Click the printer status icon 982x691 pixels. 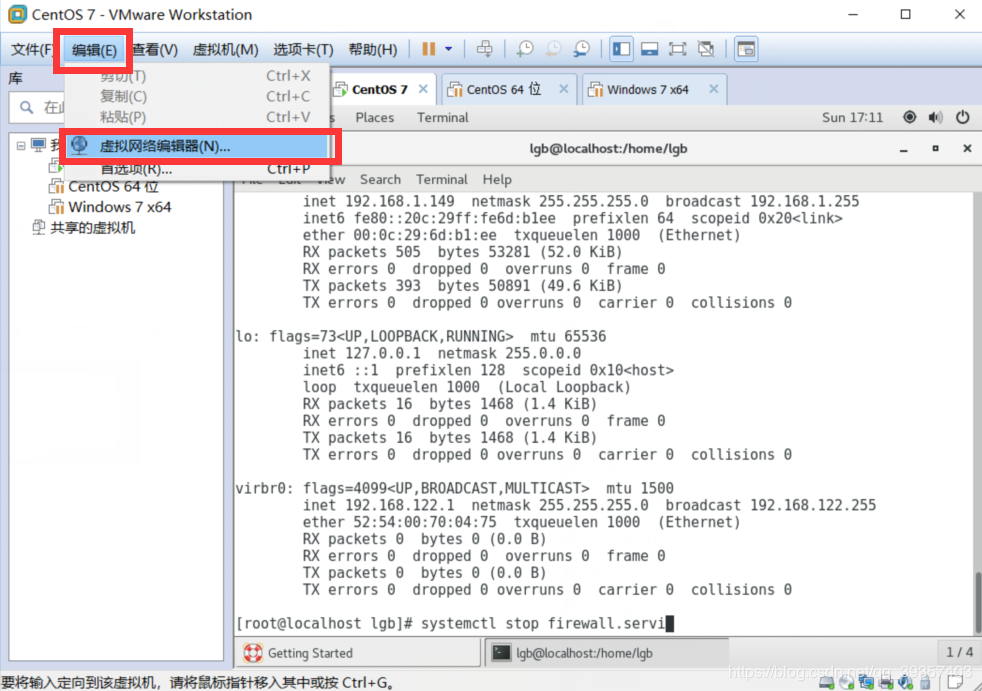tap(886, 682)
